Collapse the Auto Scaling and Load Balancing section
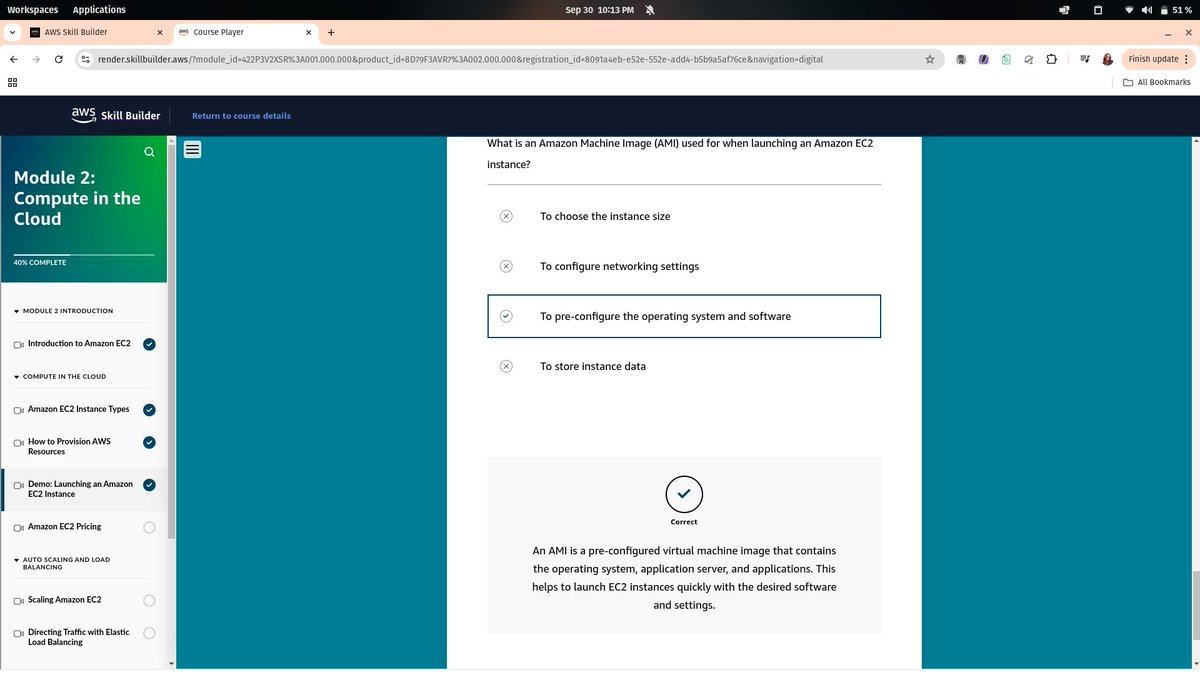Viewport: 1200px width, 675px height. pyautogui.click(x=62, y=563)
